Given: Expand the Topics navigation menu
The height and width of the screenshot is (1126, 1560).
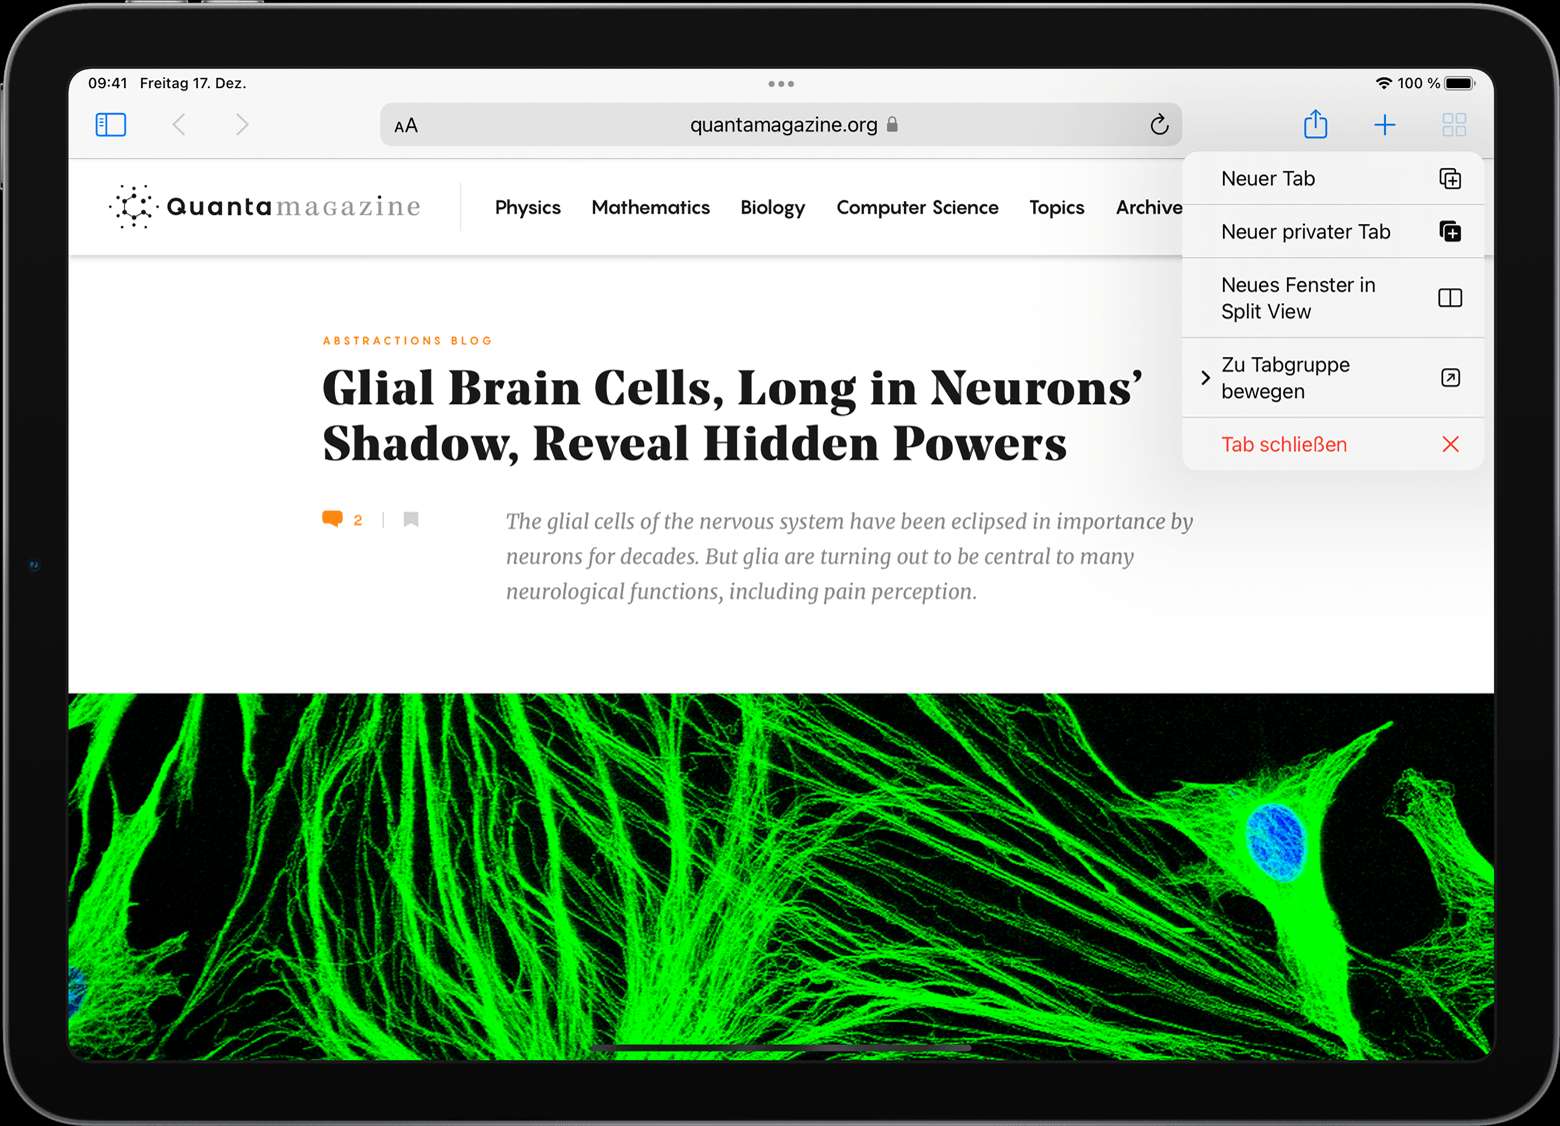Looking at the screenshot, I should click(x=1056, y=207).
